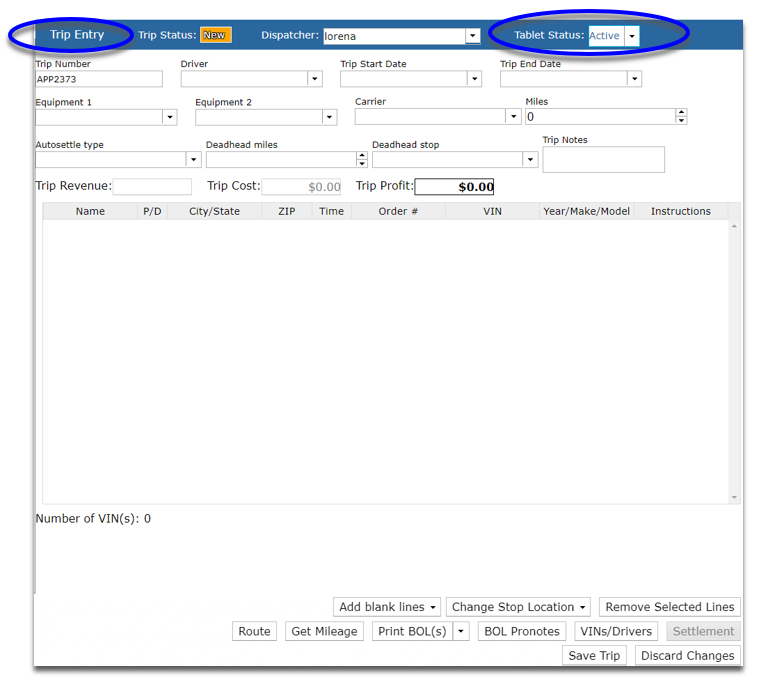
Task: Open the Dispatcher dropdown arrow
Action: pyautogui.click(x=472, y=35)
